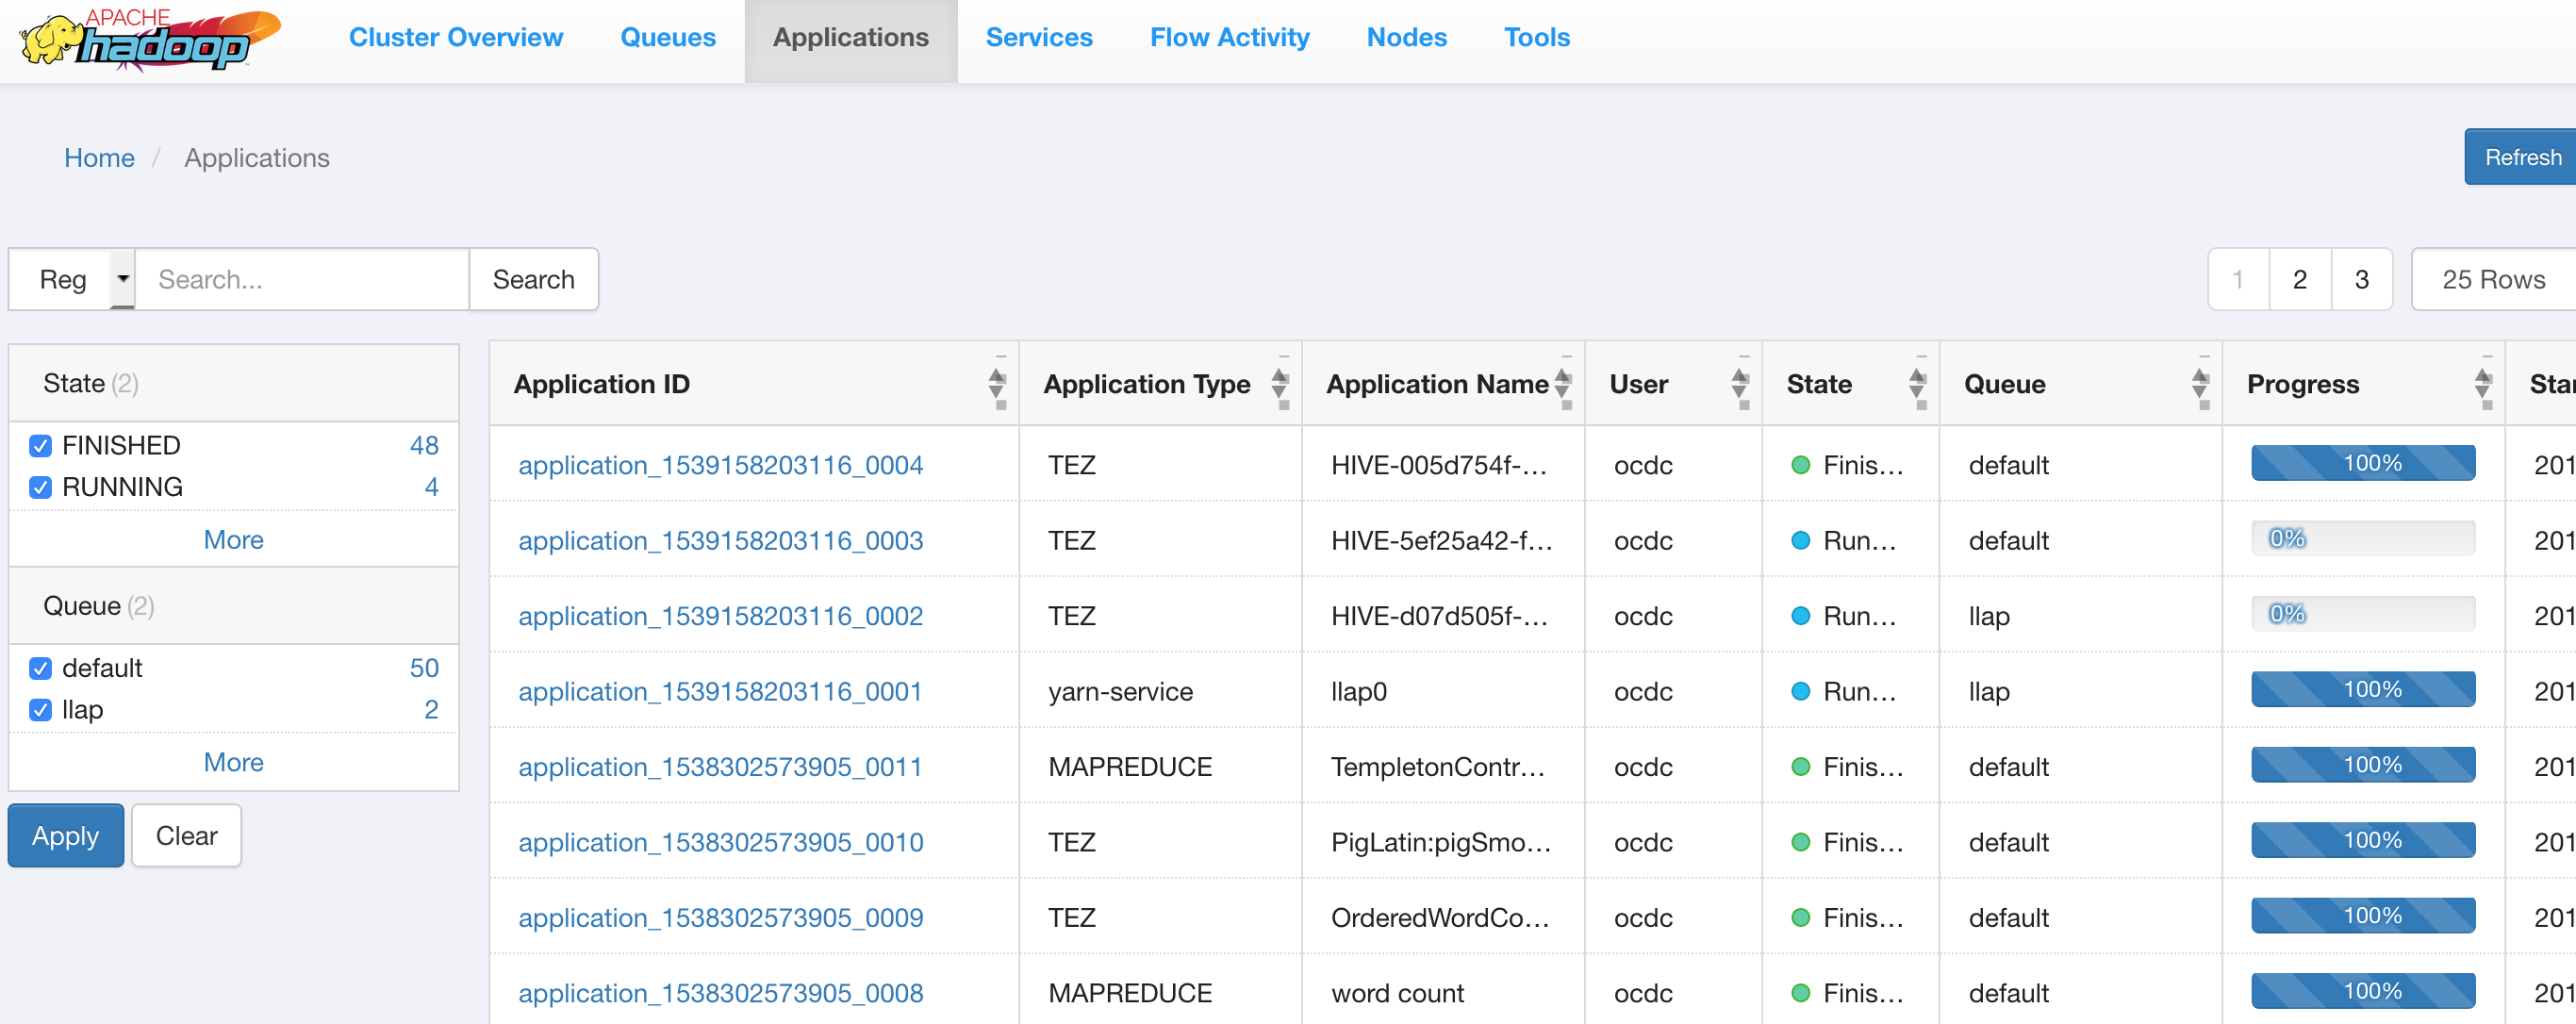This screenshot has width=2576, height=1024.
Task: Click FINISHED count value 48
Action: click(424, 446)
